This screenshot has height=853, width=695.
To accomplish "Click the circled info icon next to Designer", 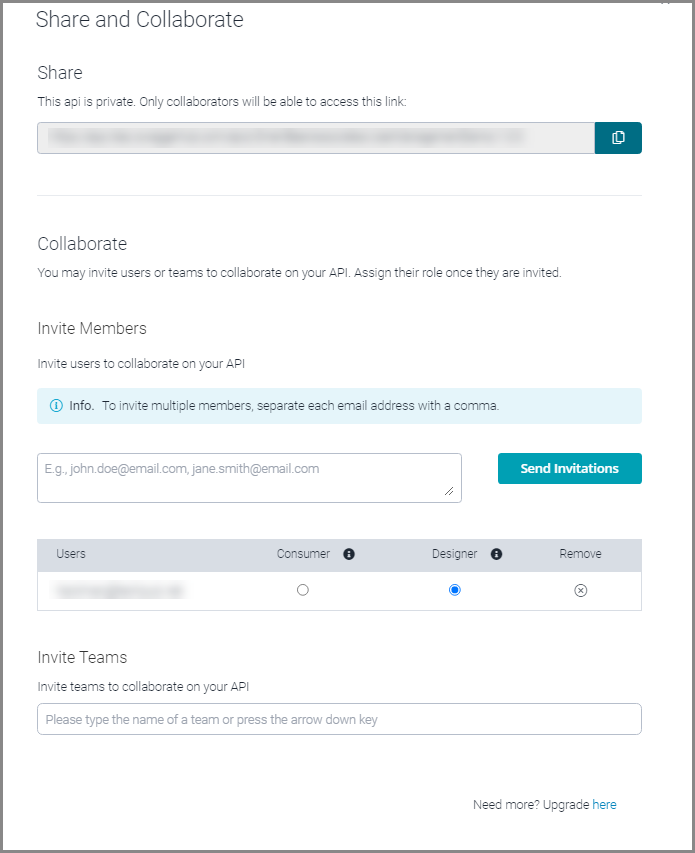I will tap(497, 553).
